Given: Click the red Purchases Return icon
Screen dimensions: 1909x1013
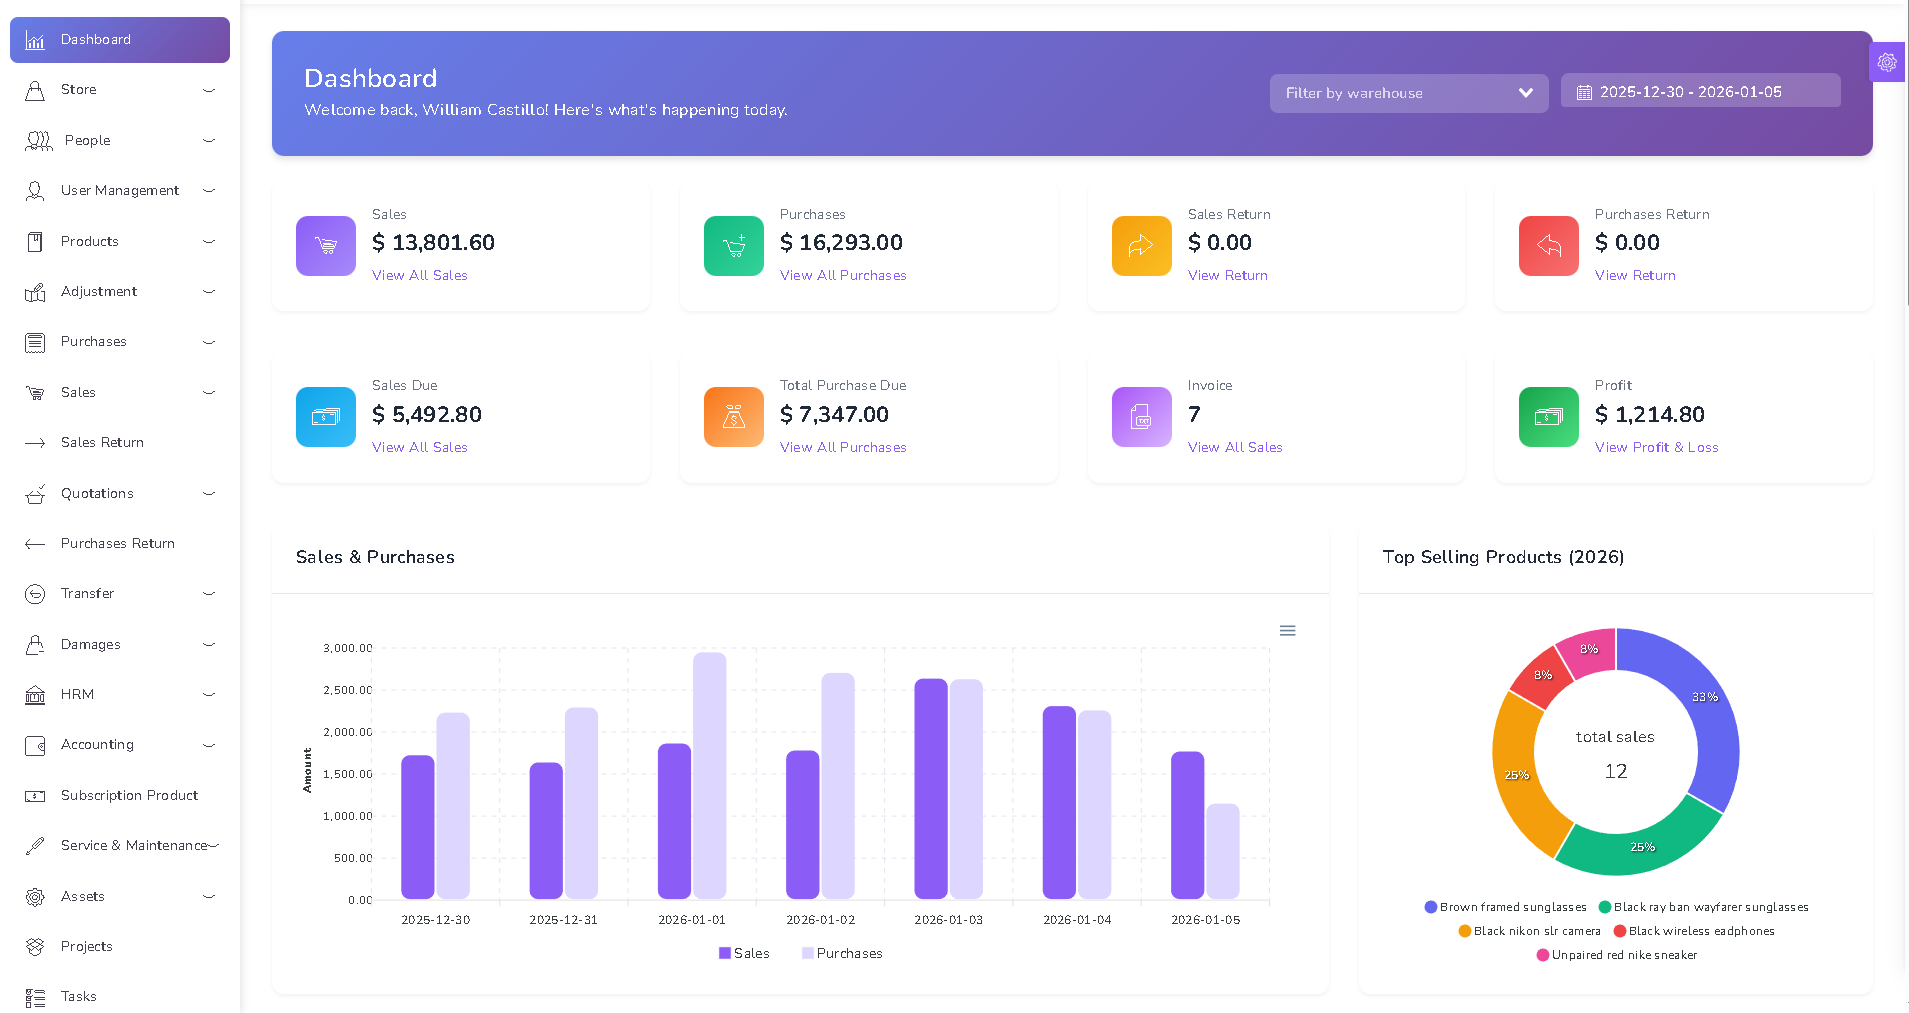Looking at the screenshot, I should (x=1548, y=246).
